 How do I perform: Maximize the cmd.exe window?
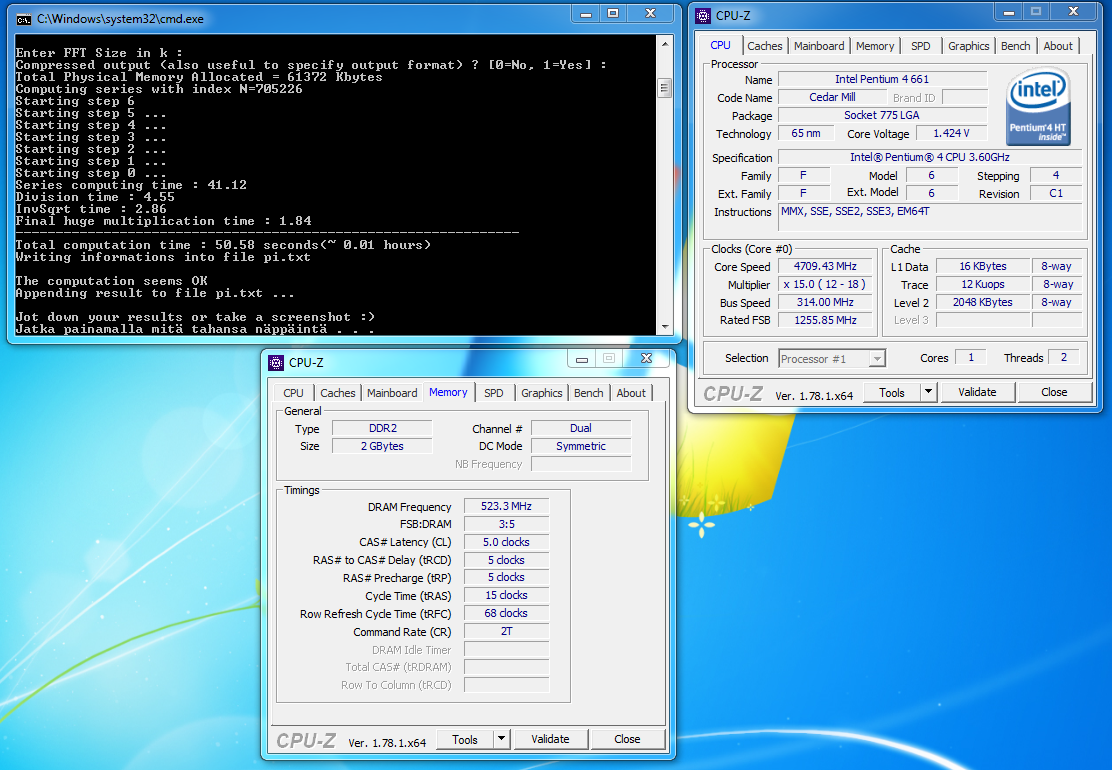click(x=613, y=14)
